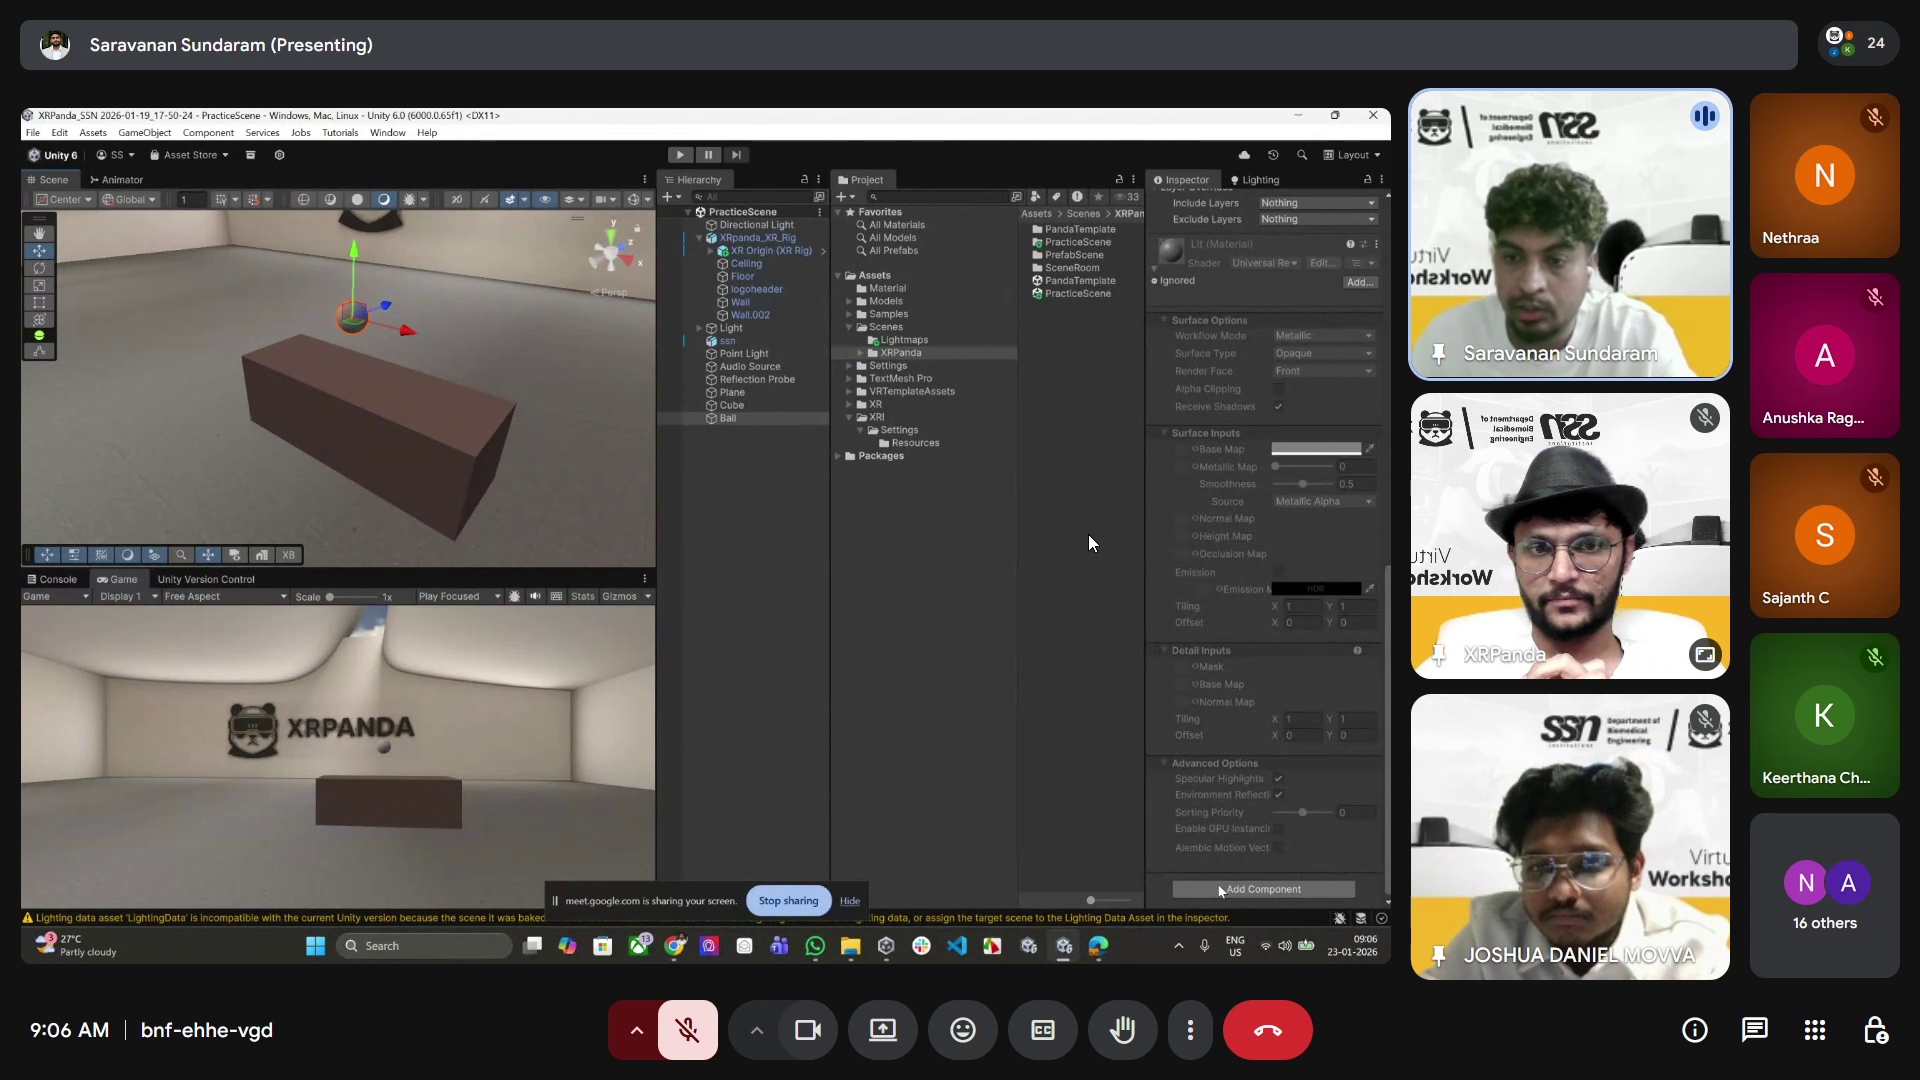Expand the Packages folder in Project

(x=838, y=456)
